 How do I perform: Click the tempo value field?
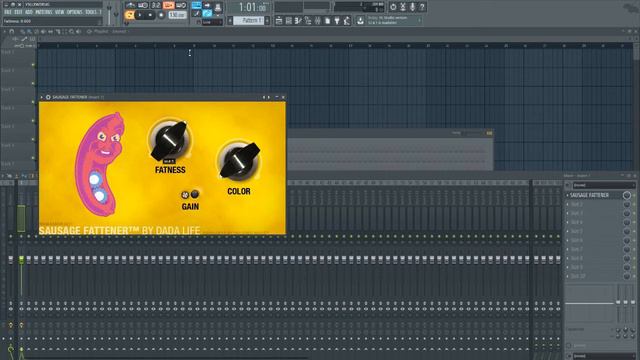pos(177,15)
